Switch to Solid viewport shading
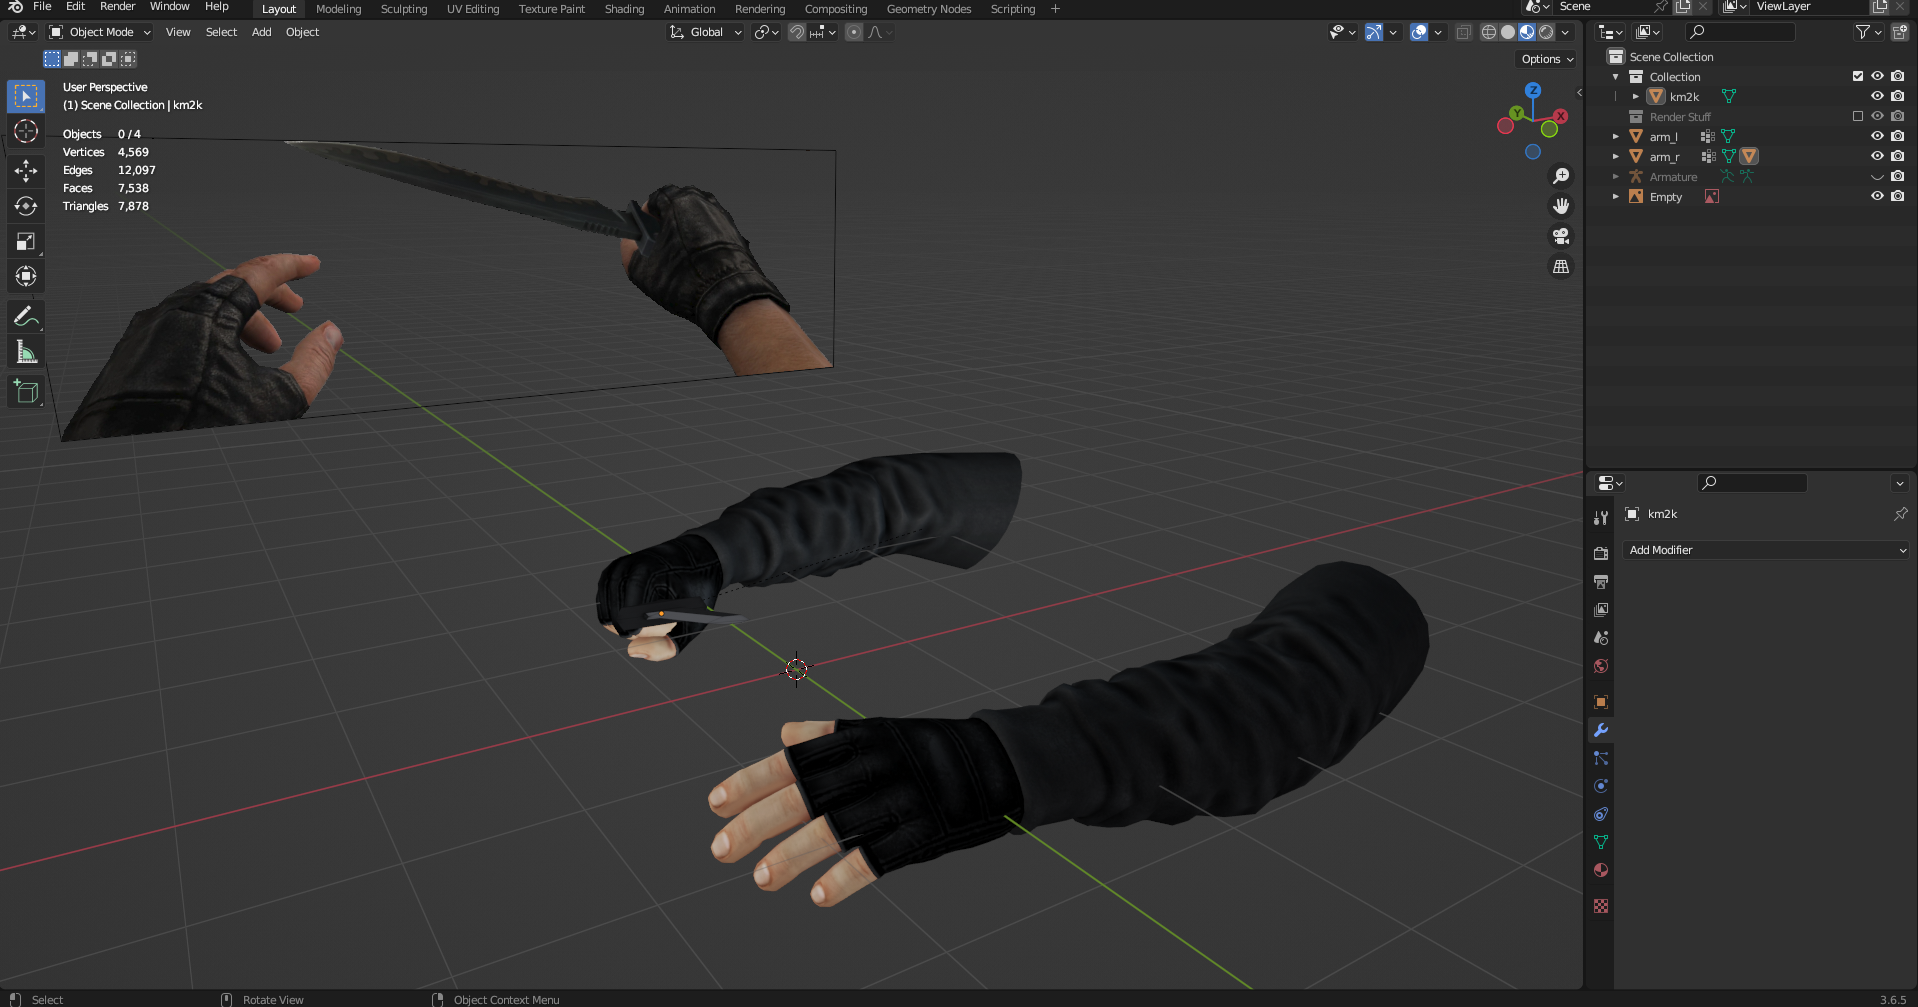The width and height of the screenshot is (1918, 1007). pos(1508,32)
